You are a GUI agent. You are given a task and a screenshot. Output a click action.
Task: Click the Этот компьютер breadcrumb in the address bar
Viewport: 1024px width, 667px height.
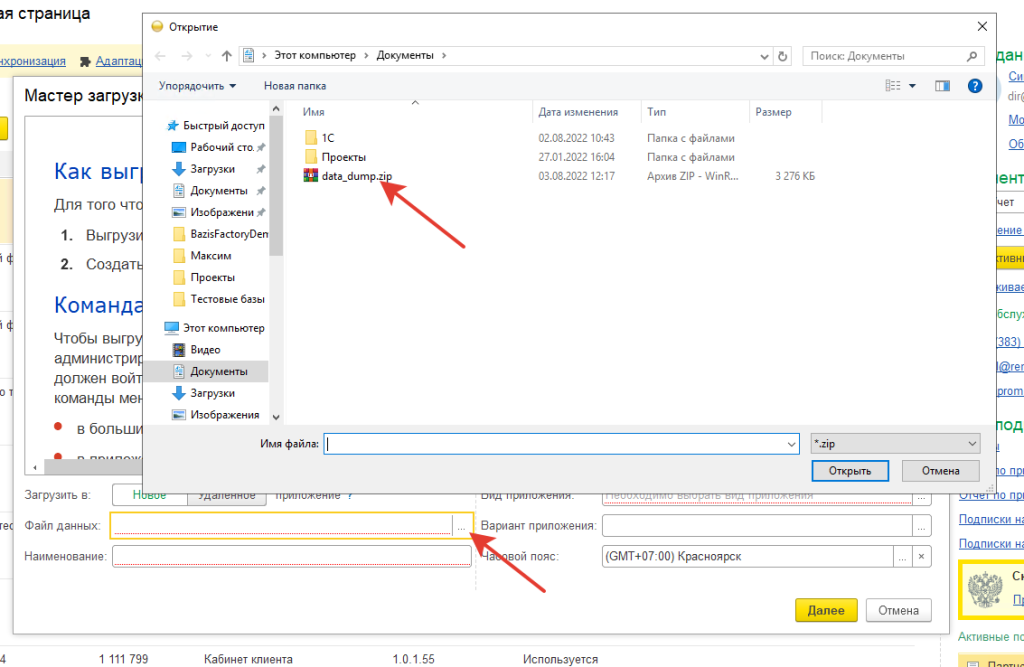click(x=315, y=56)
